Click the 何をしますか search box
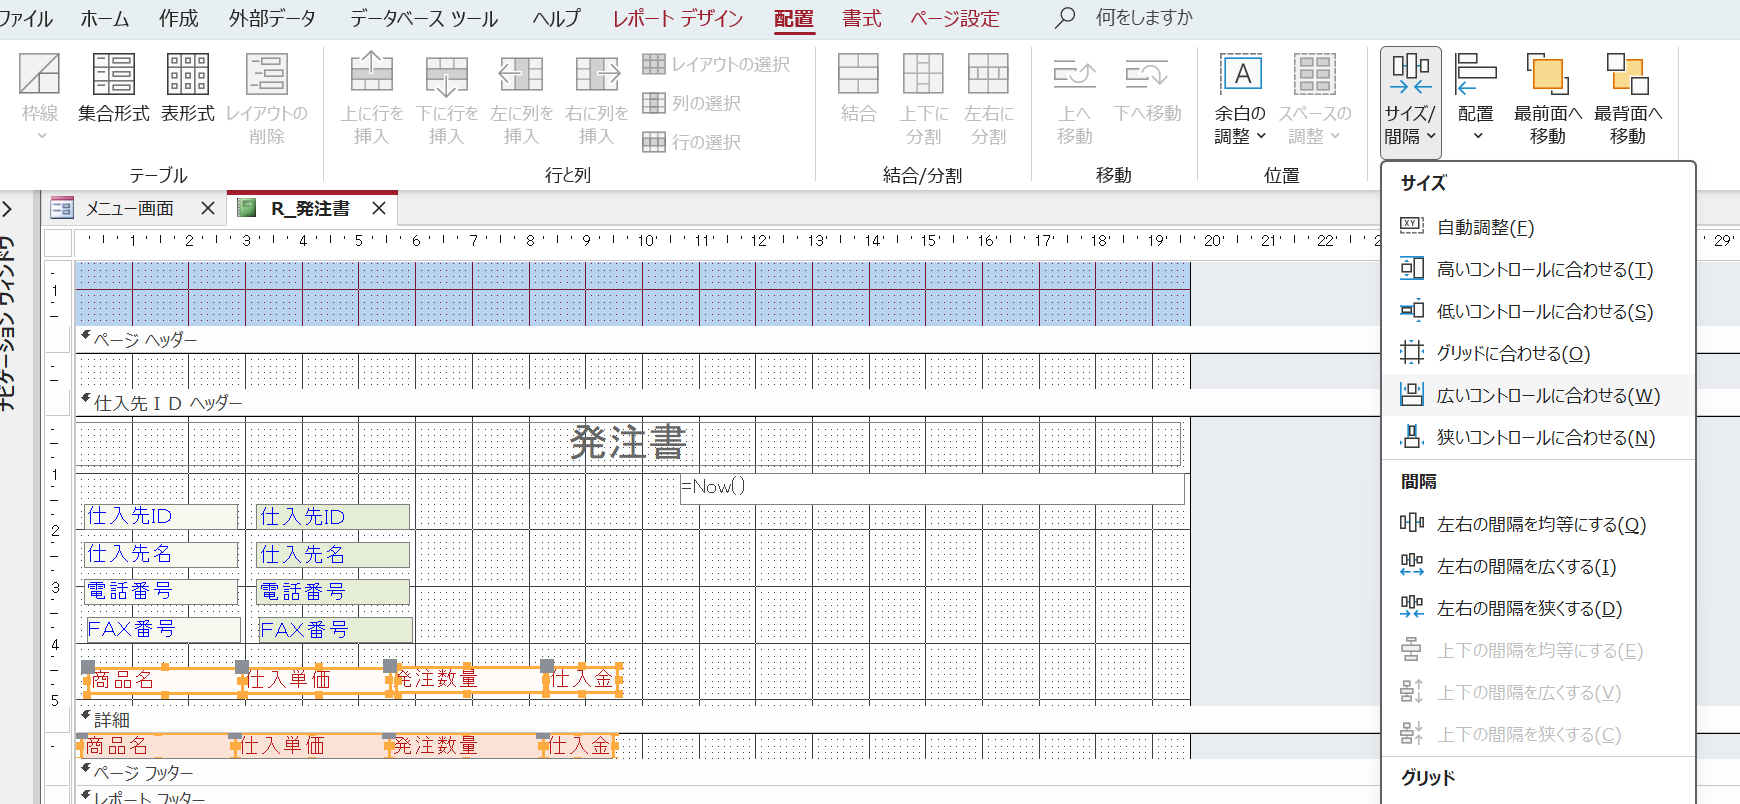The image size is (1740, 804). click(1144, 18)
